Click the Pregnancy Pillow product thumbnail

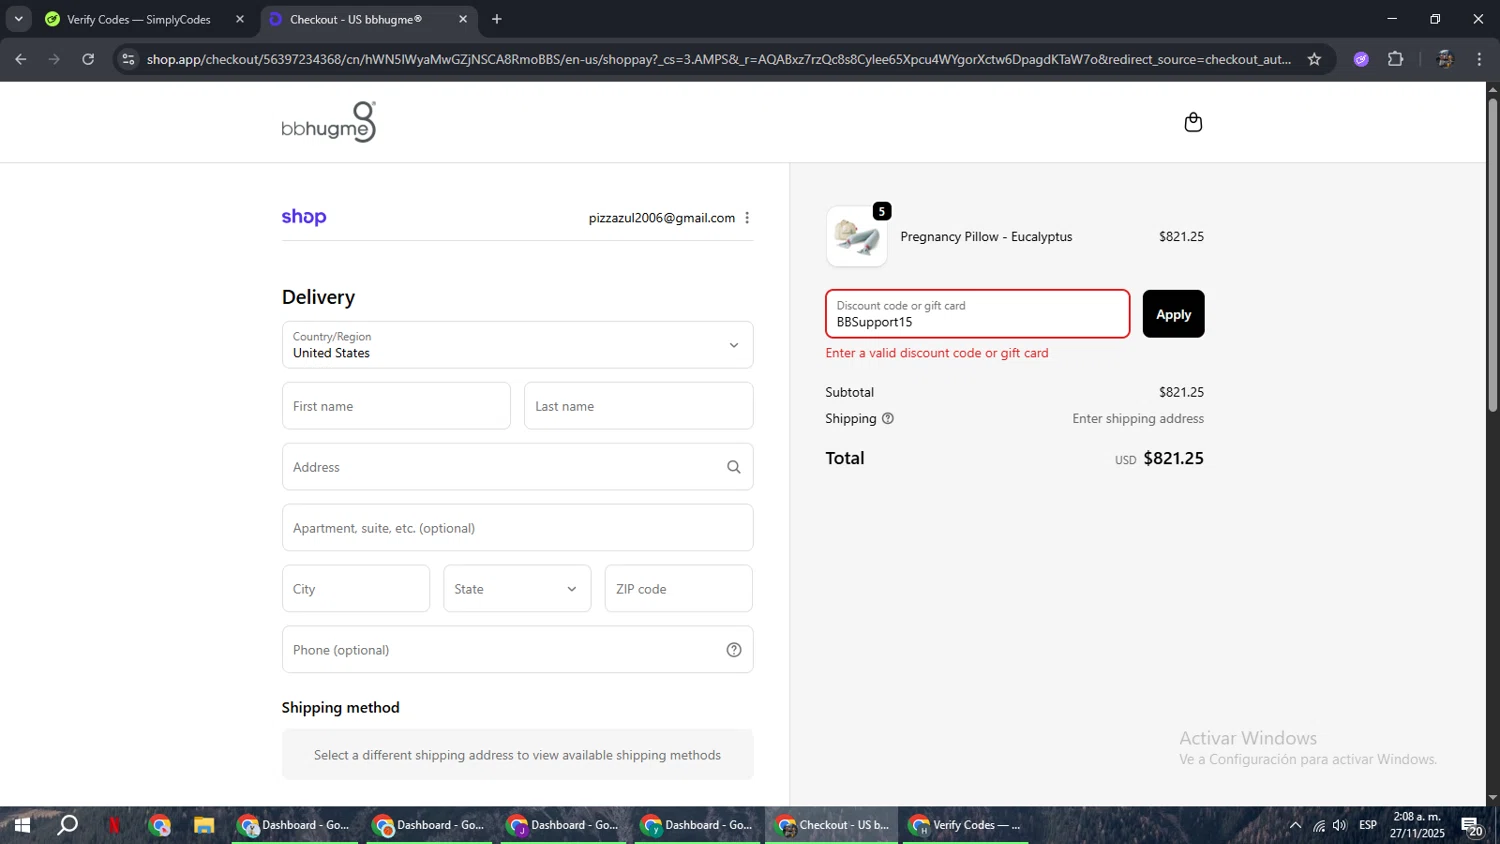point(857,237)
